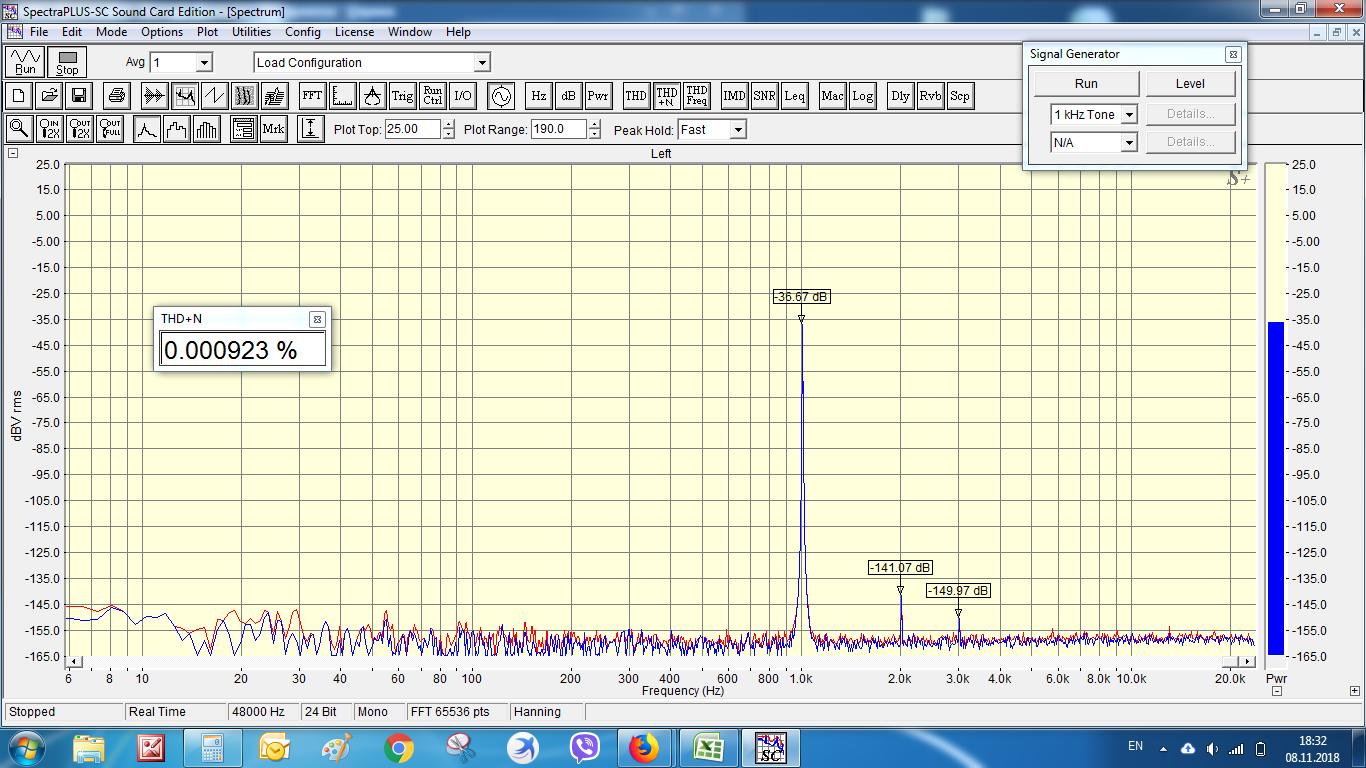
Task: Toggle the Pwr total power utility
Action: pos(598,96)
